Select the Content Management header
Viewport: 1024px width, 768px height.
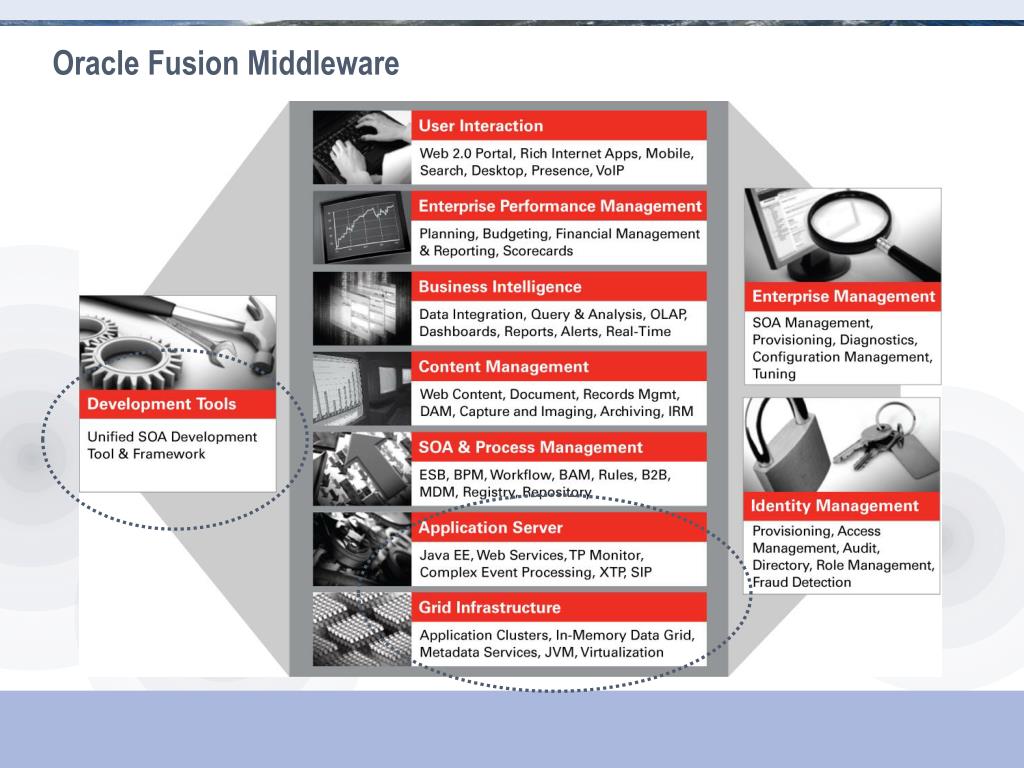pyautogui.click(x=559, y=366)
